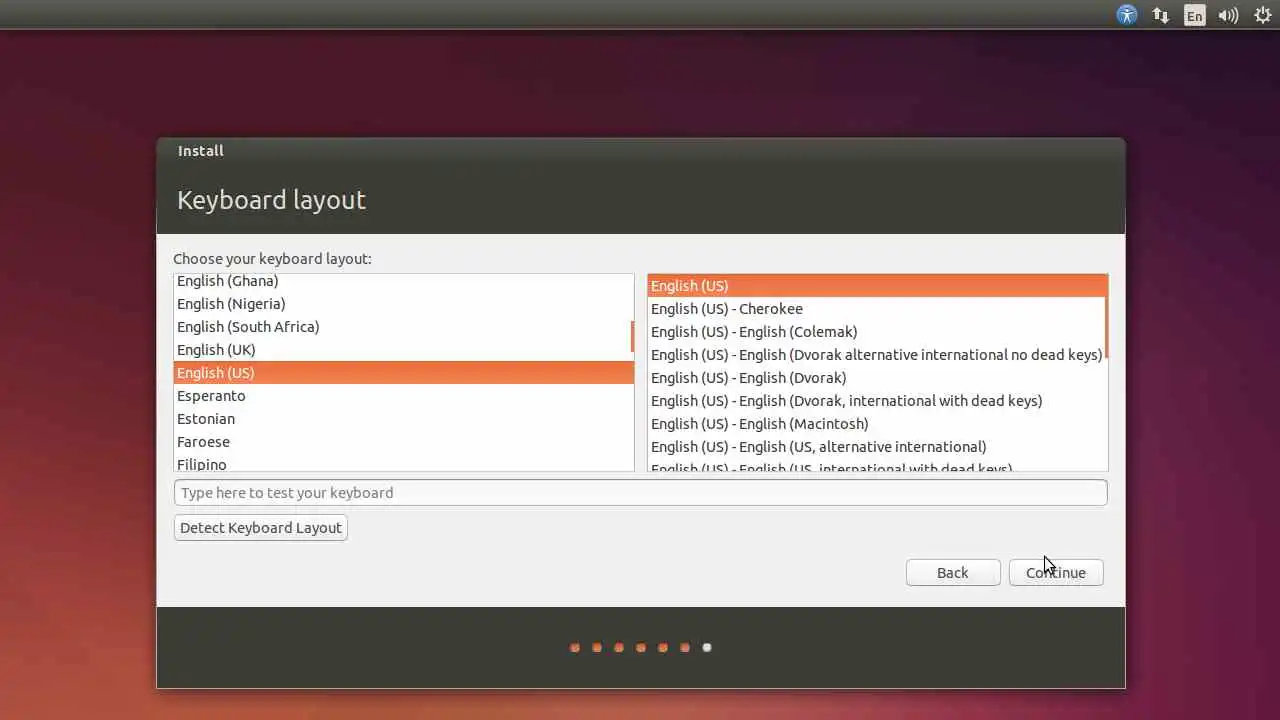Select English (Ghana) layout
The width and height of the screenshot is (1280, 720).
[402, 281]
